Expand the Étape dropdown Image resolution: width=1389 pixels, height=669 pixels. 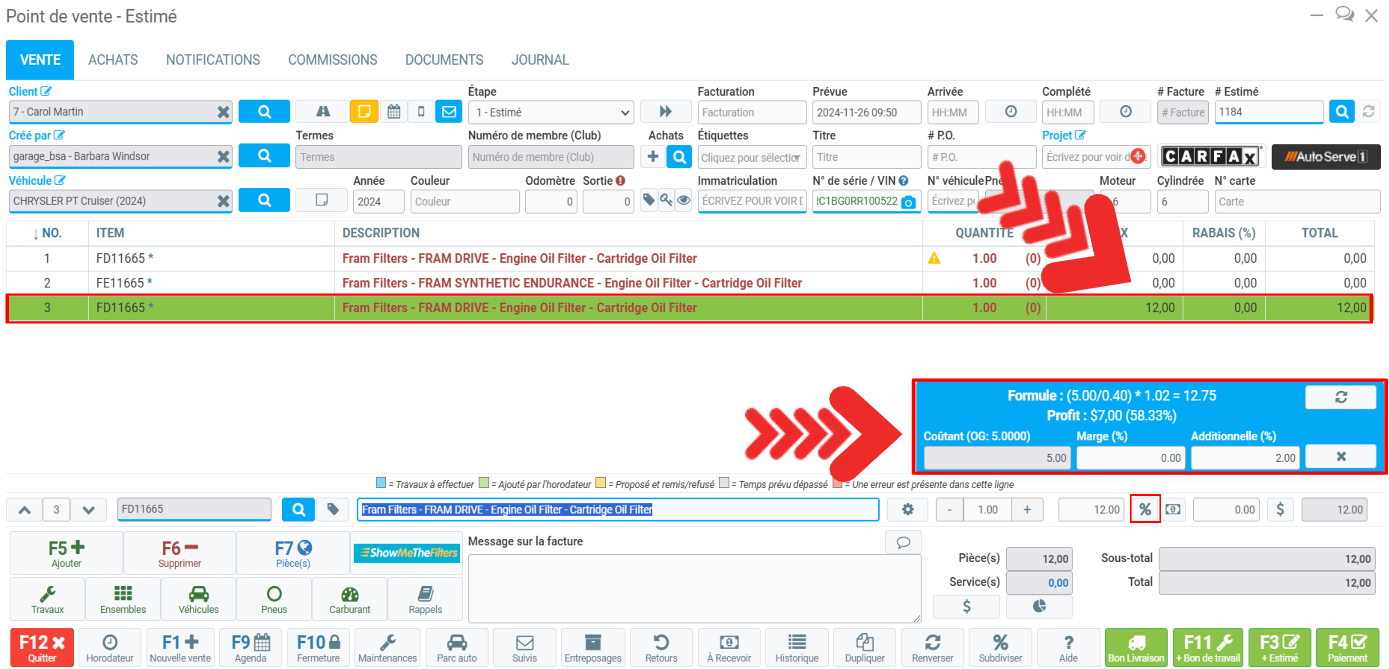tap(551, 113)
